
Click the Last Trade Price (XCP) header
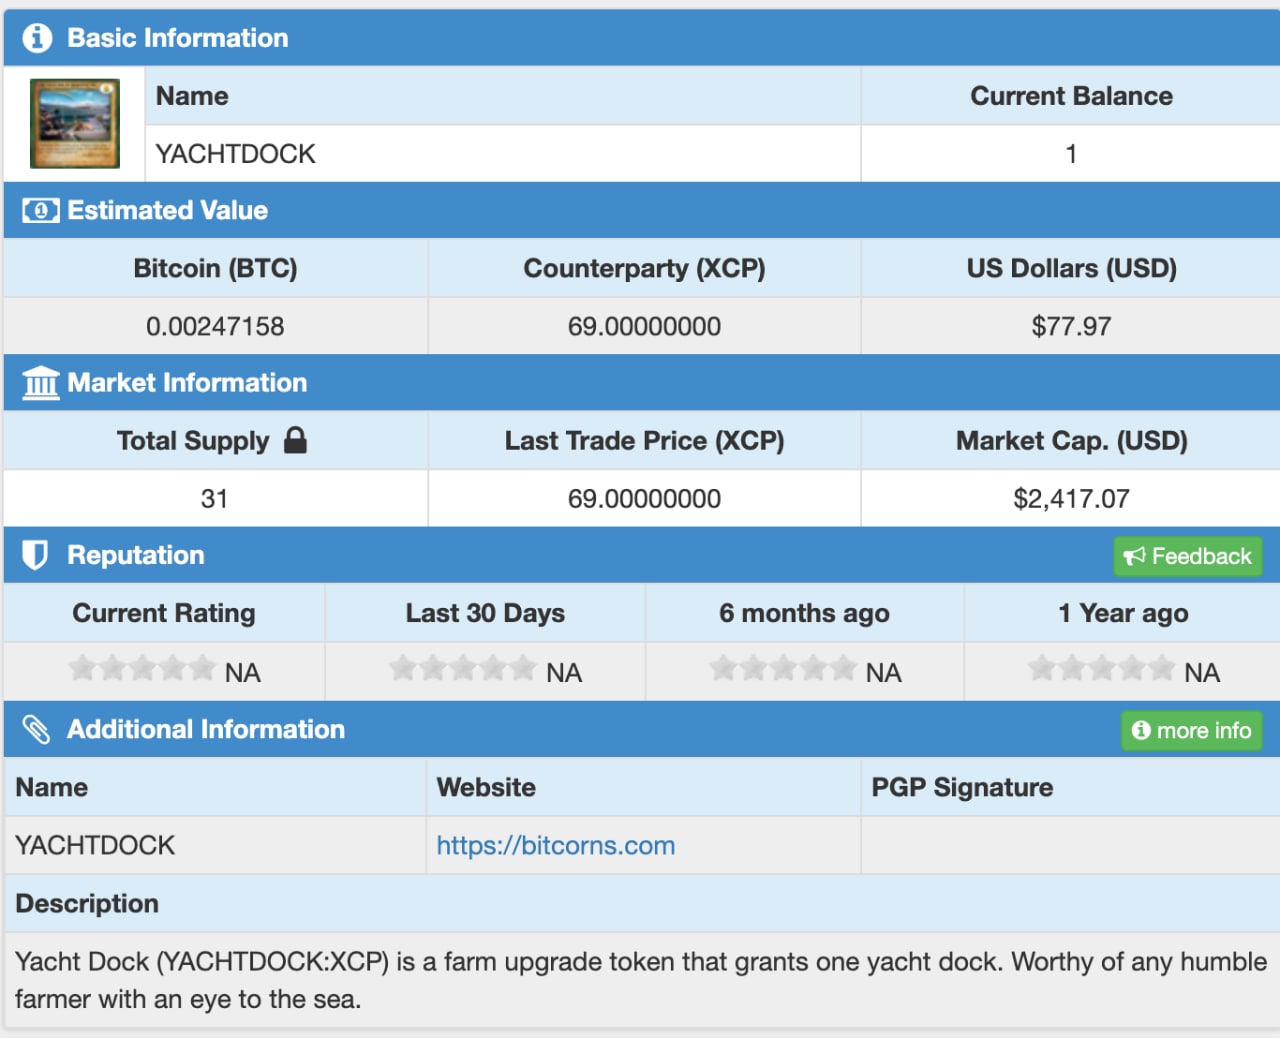click(x=644, y=441)
